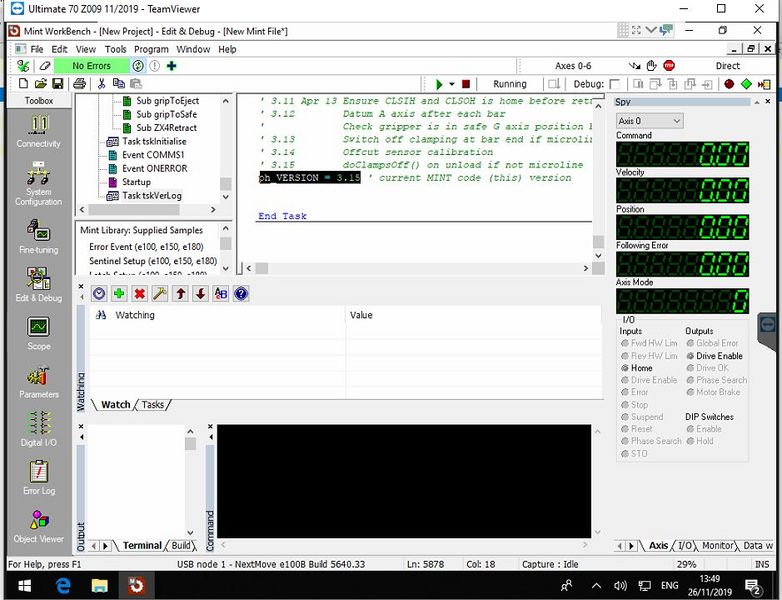
Task: Open the Scope tool
Action: (x=39, y=333)
